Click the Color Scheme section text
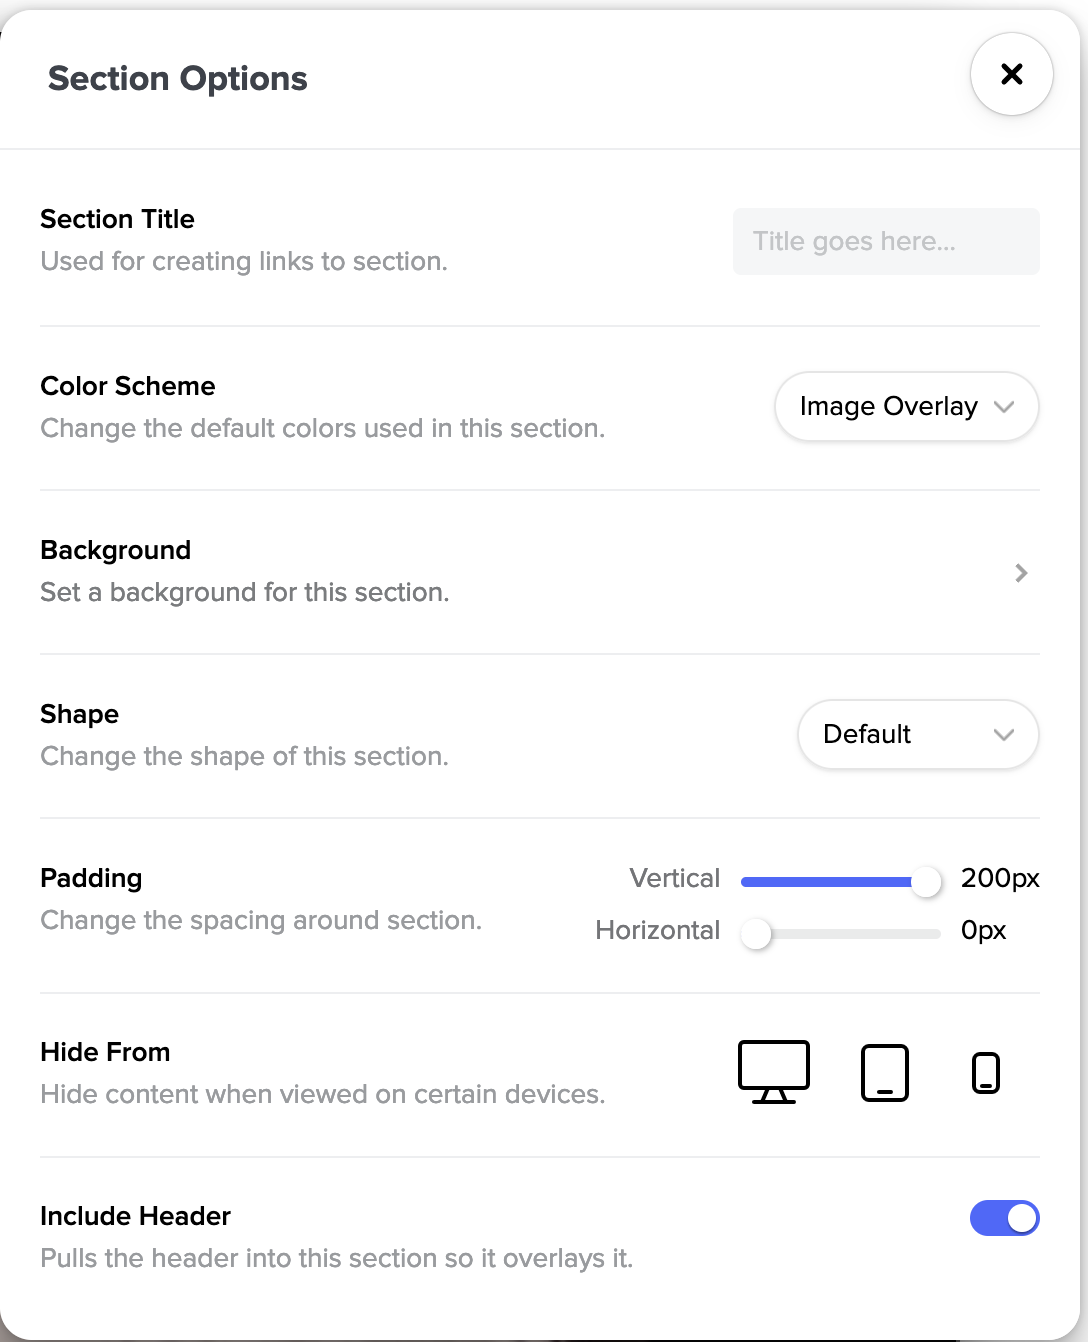Viewport: 1088px width, 1342px height. [127, 386]
